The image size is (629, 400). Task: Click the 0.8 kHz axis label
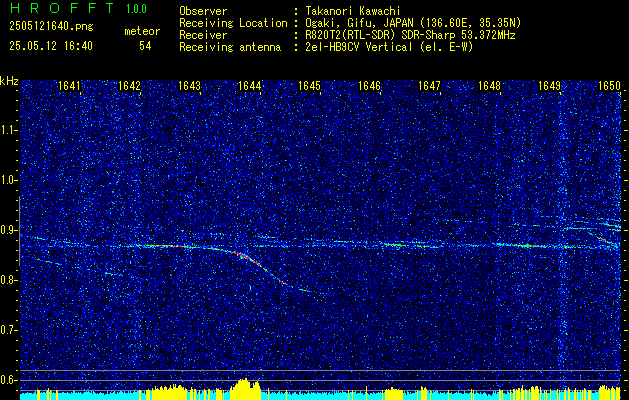(x=8, y=280)
